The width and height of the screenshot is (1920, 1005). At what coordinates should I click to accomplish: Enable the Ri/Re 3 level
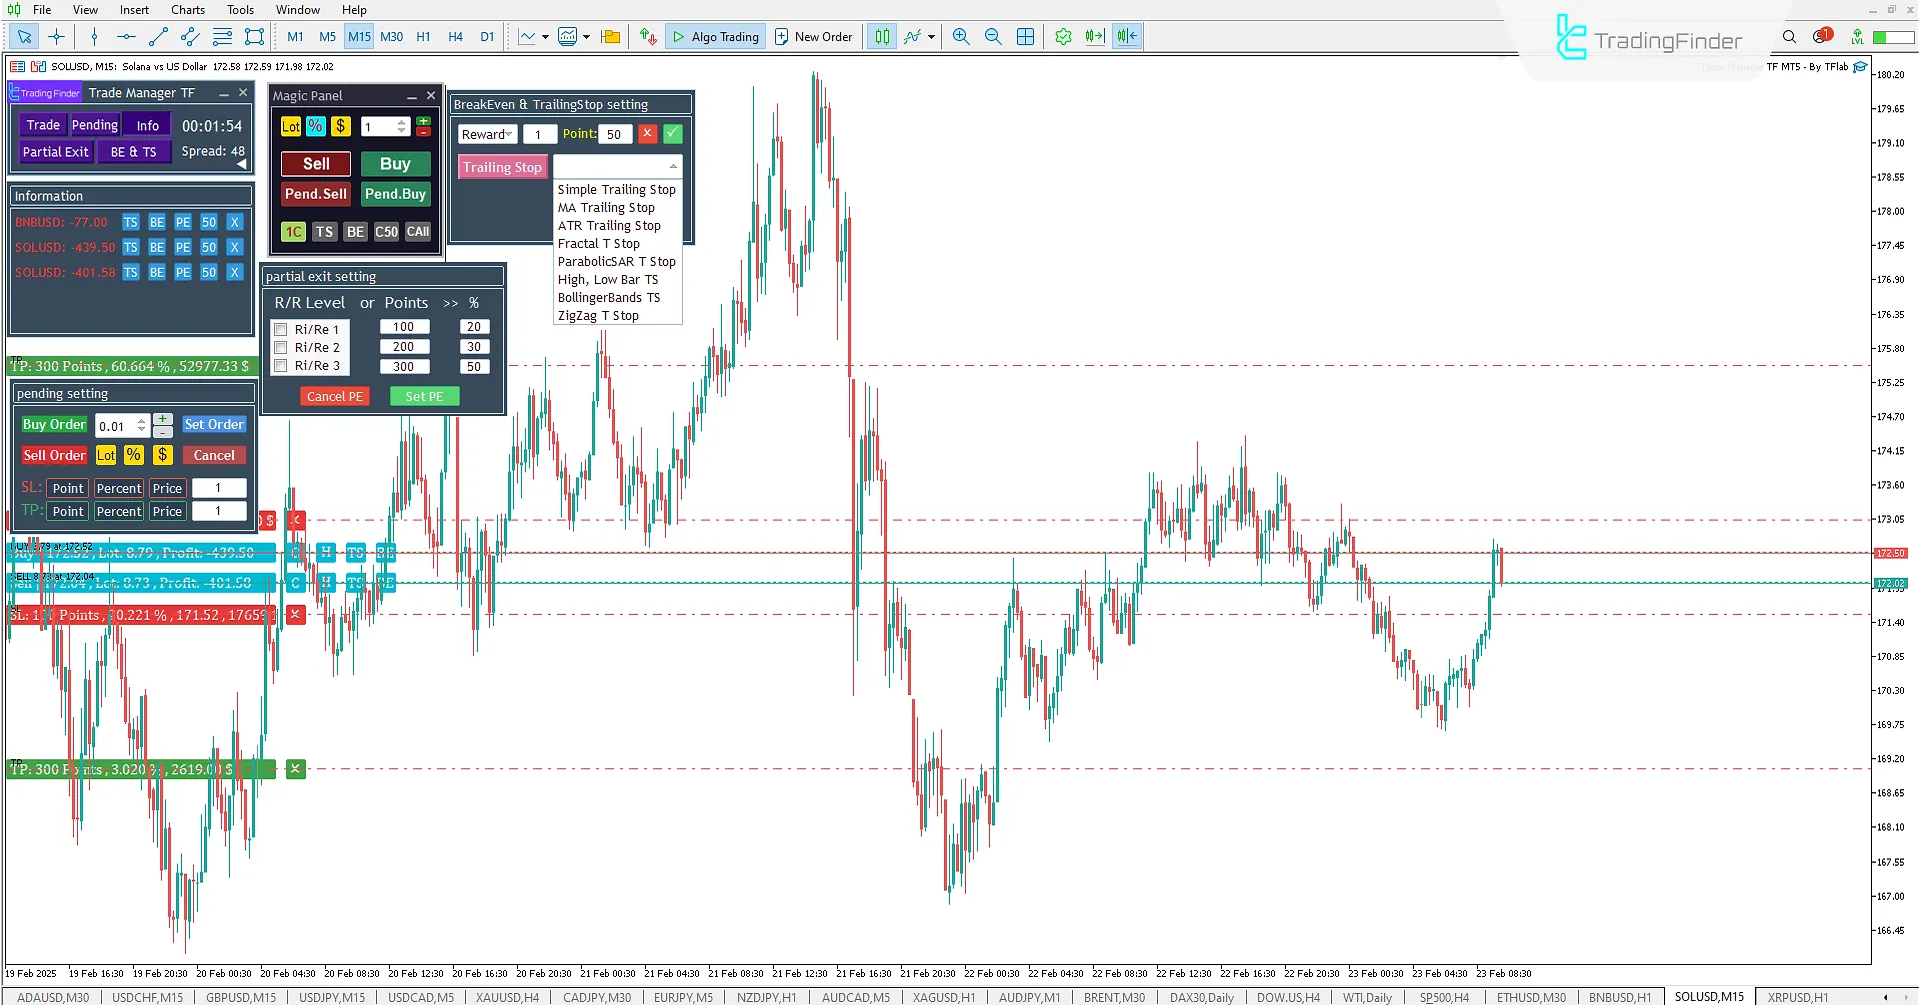coord(281,366)
